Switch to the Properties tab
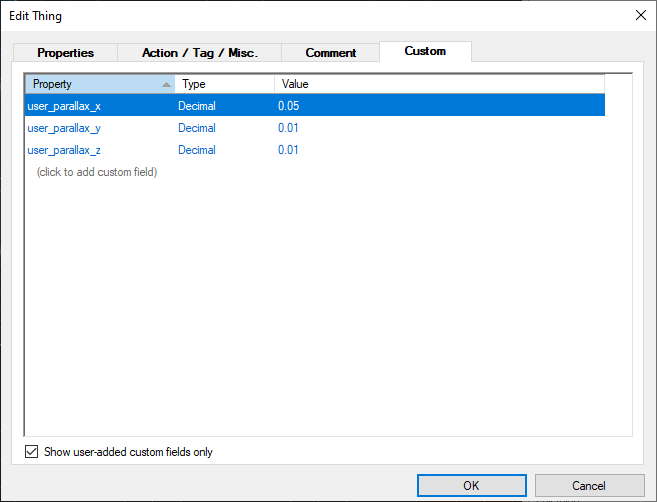Screen dimensions: 657x502 pos(65,53)
